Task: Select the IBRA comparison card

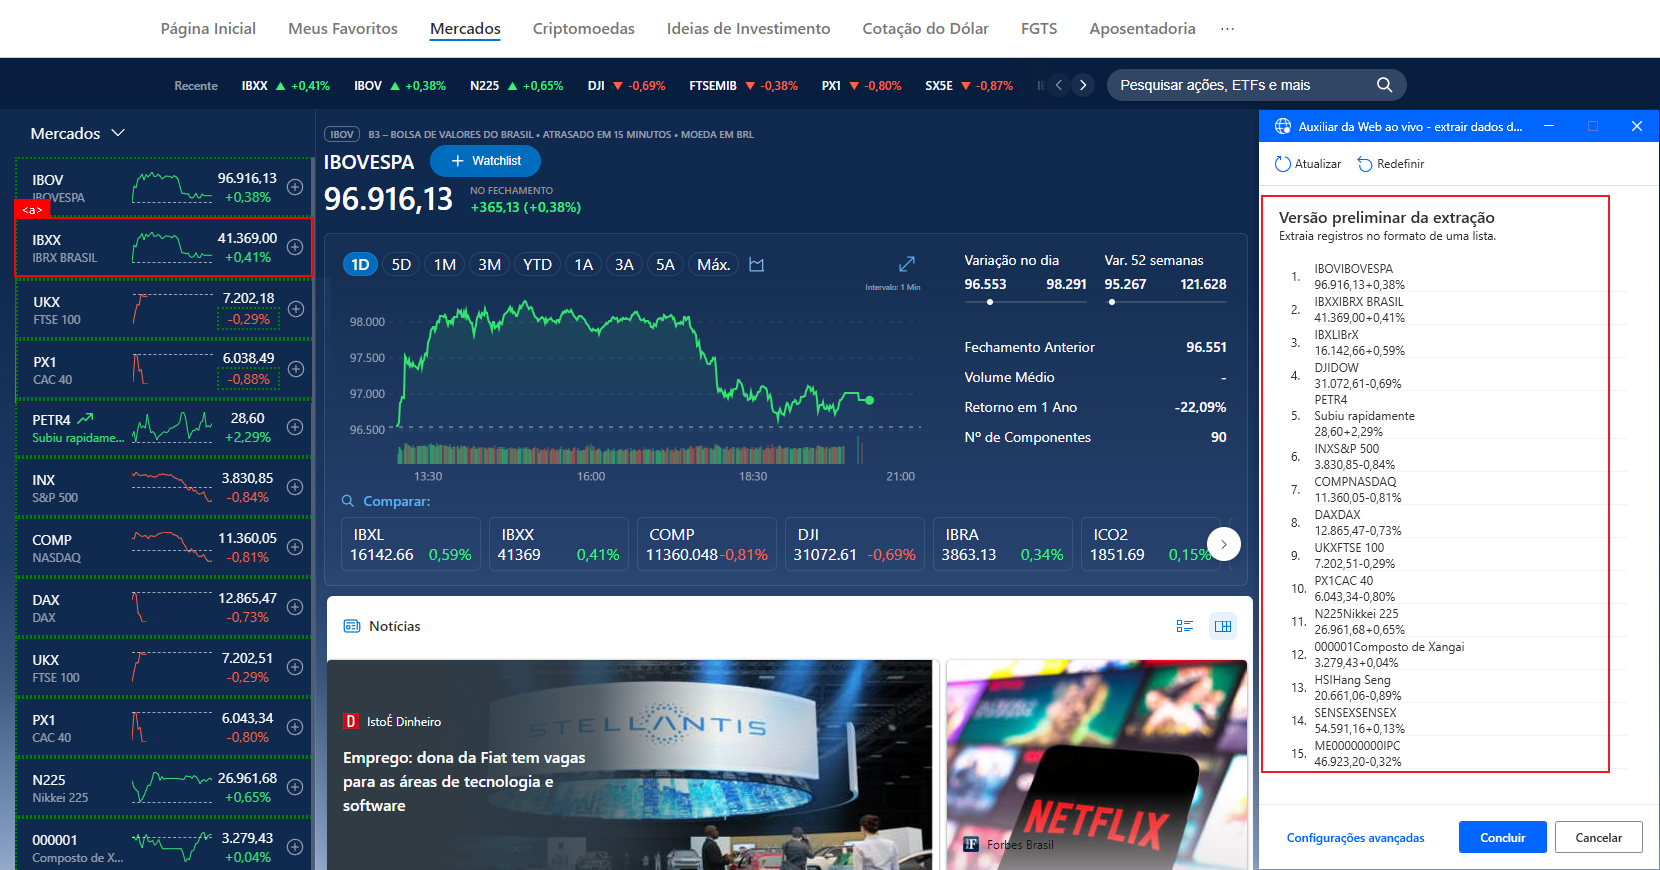Action: (1002, 545)
